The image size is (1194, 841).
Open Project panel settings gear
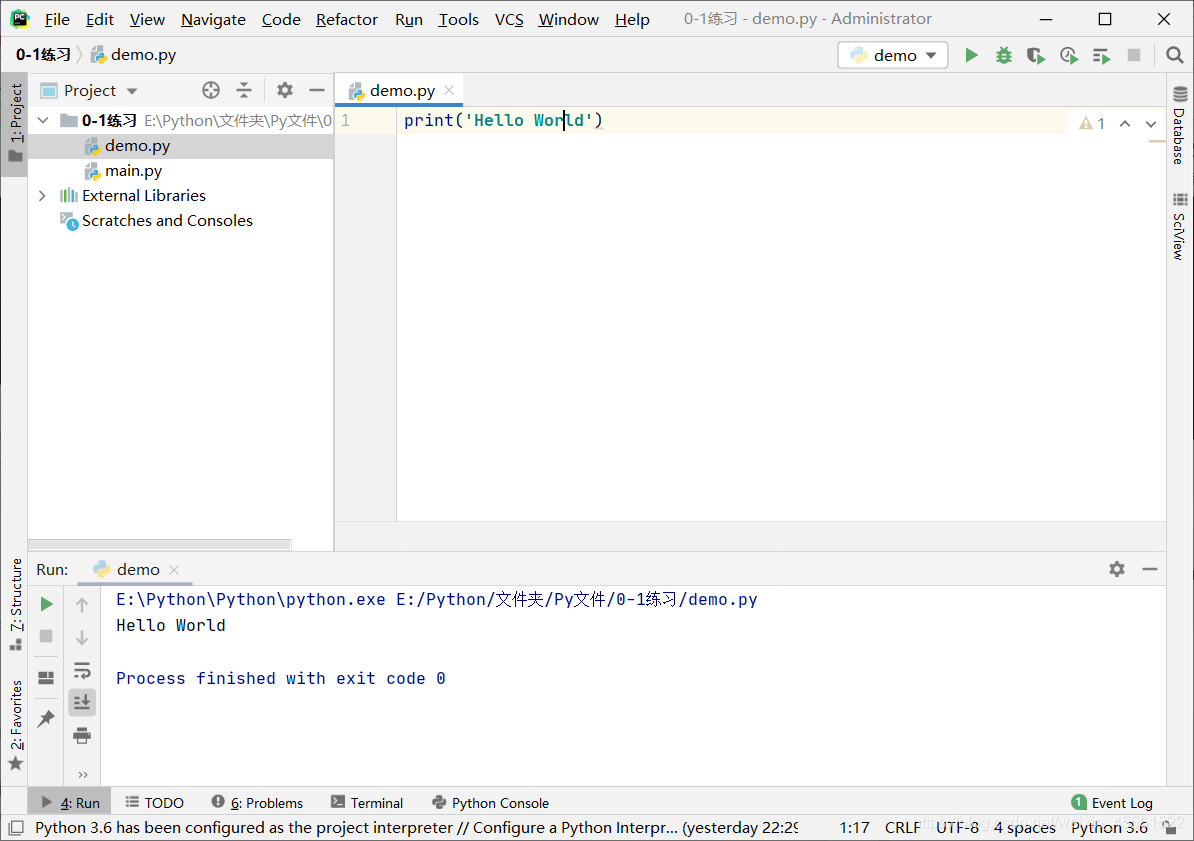click(x=285, y=91)
